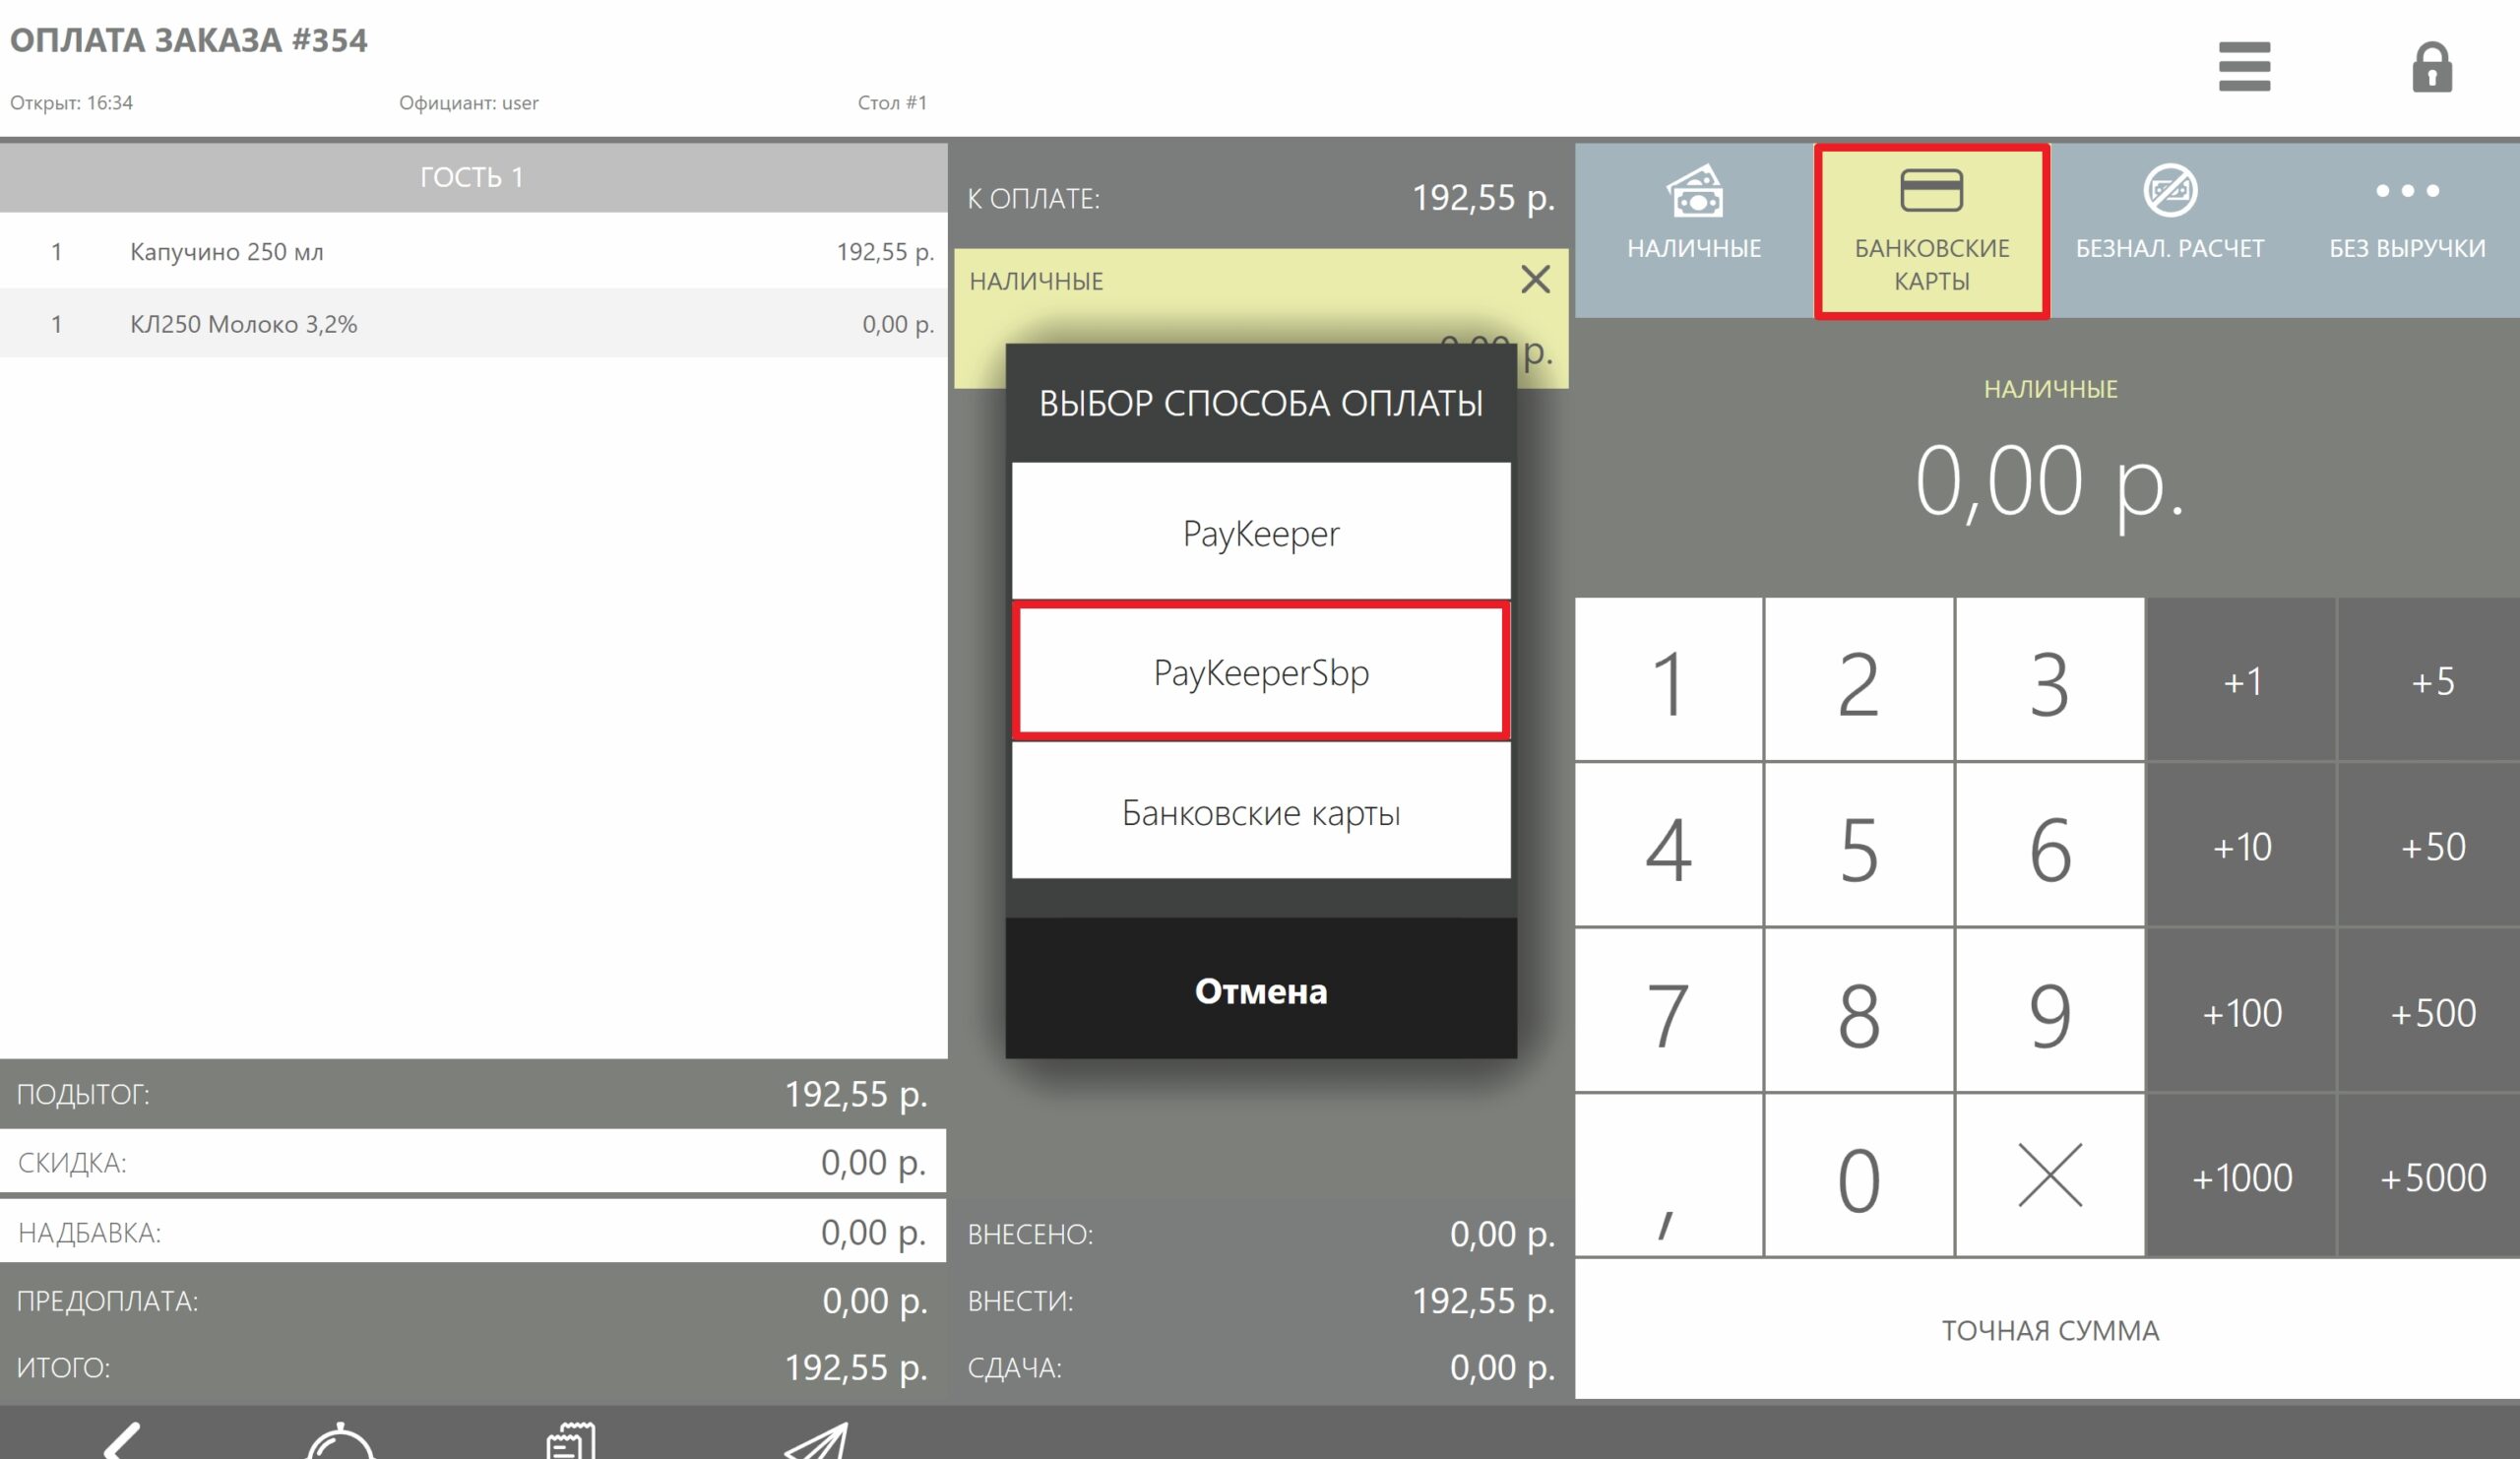2520x1459 pixels.
Task: Pick Банковские карты from the dialog list
Action: [x=1260, y=812]
